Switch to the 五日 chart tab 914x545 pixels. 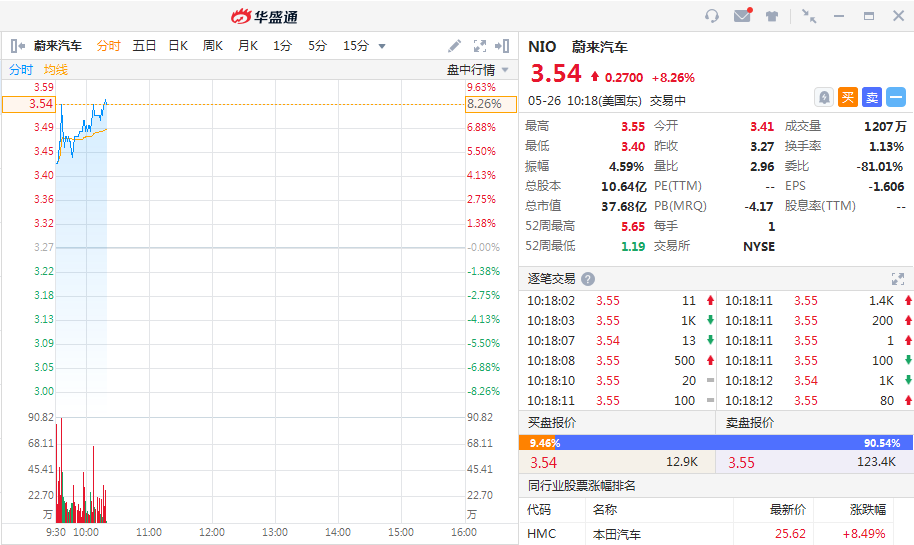[144, 46]
